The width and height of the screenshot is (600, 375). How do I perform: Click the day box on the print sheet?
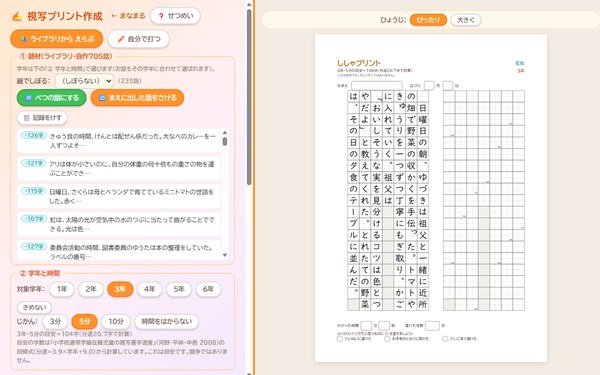coord(448,85)
